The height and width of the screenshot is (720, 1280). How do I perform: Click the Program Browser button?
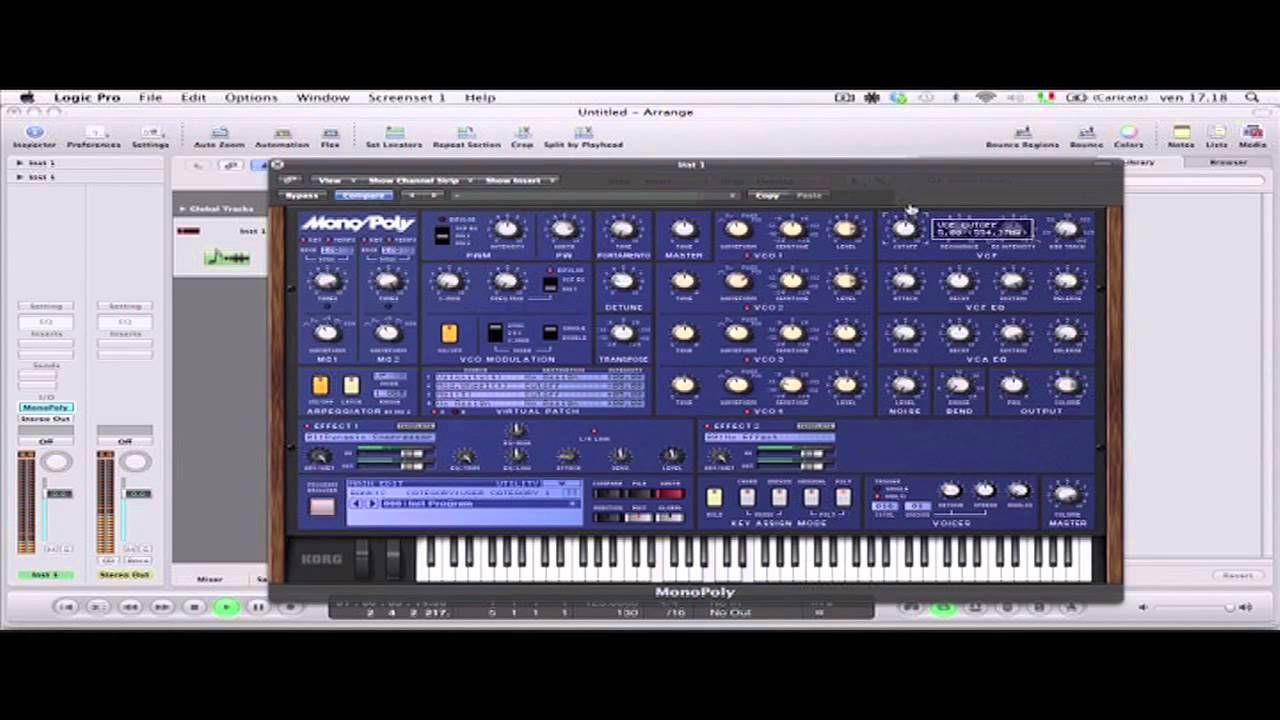pos(322,506)
